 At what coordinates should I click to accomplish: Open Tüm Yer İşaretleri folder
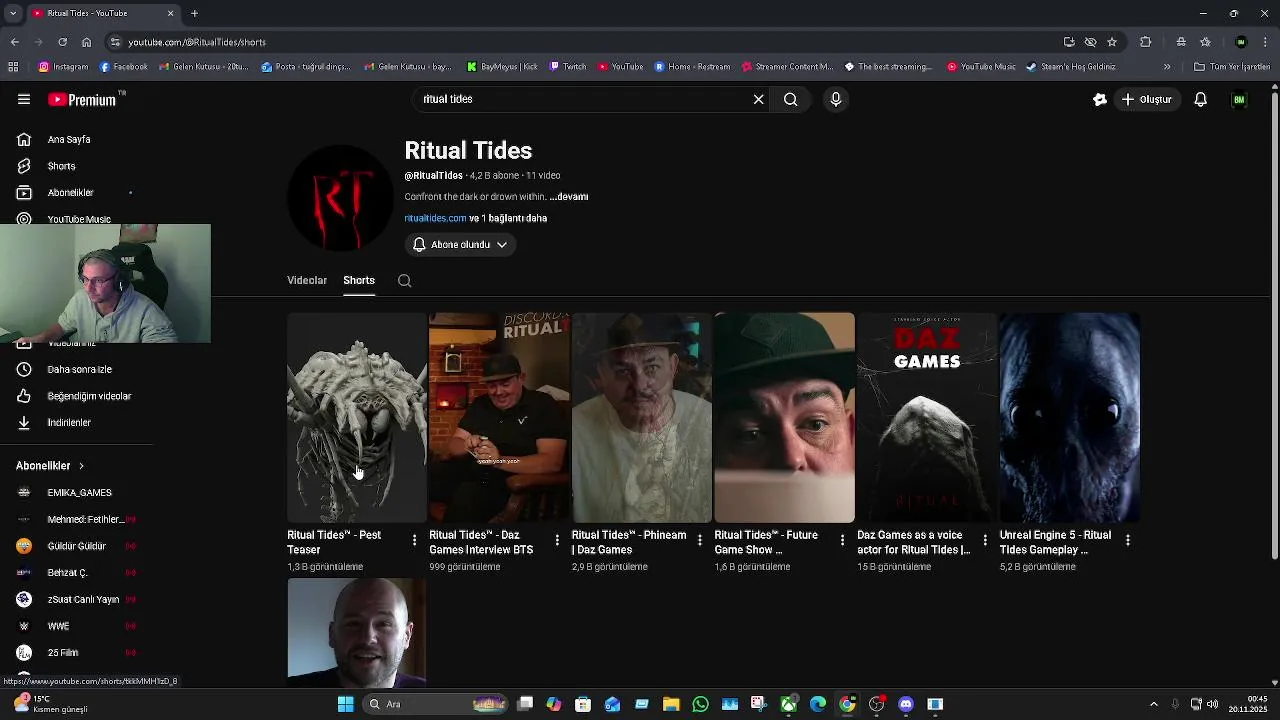1232,67
